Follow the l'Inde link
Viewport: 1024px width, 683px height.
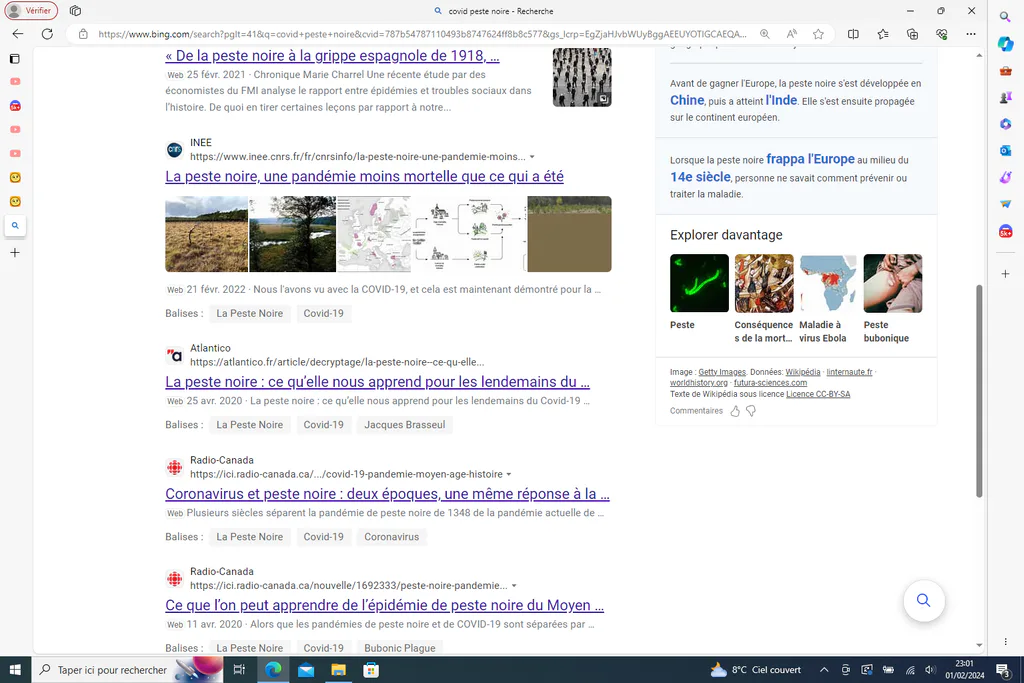tap(781, 101)
